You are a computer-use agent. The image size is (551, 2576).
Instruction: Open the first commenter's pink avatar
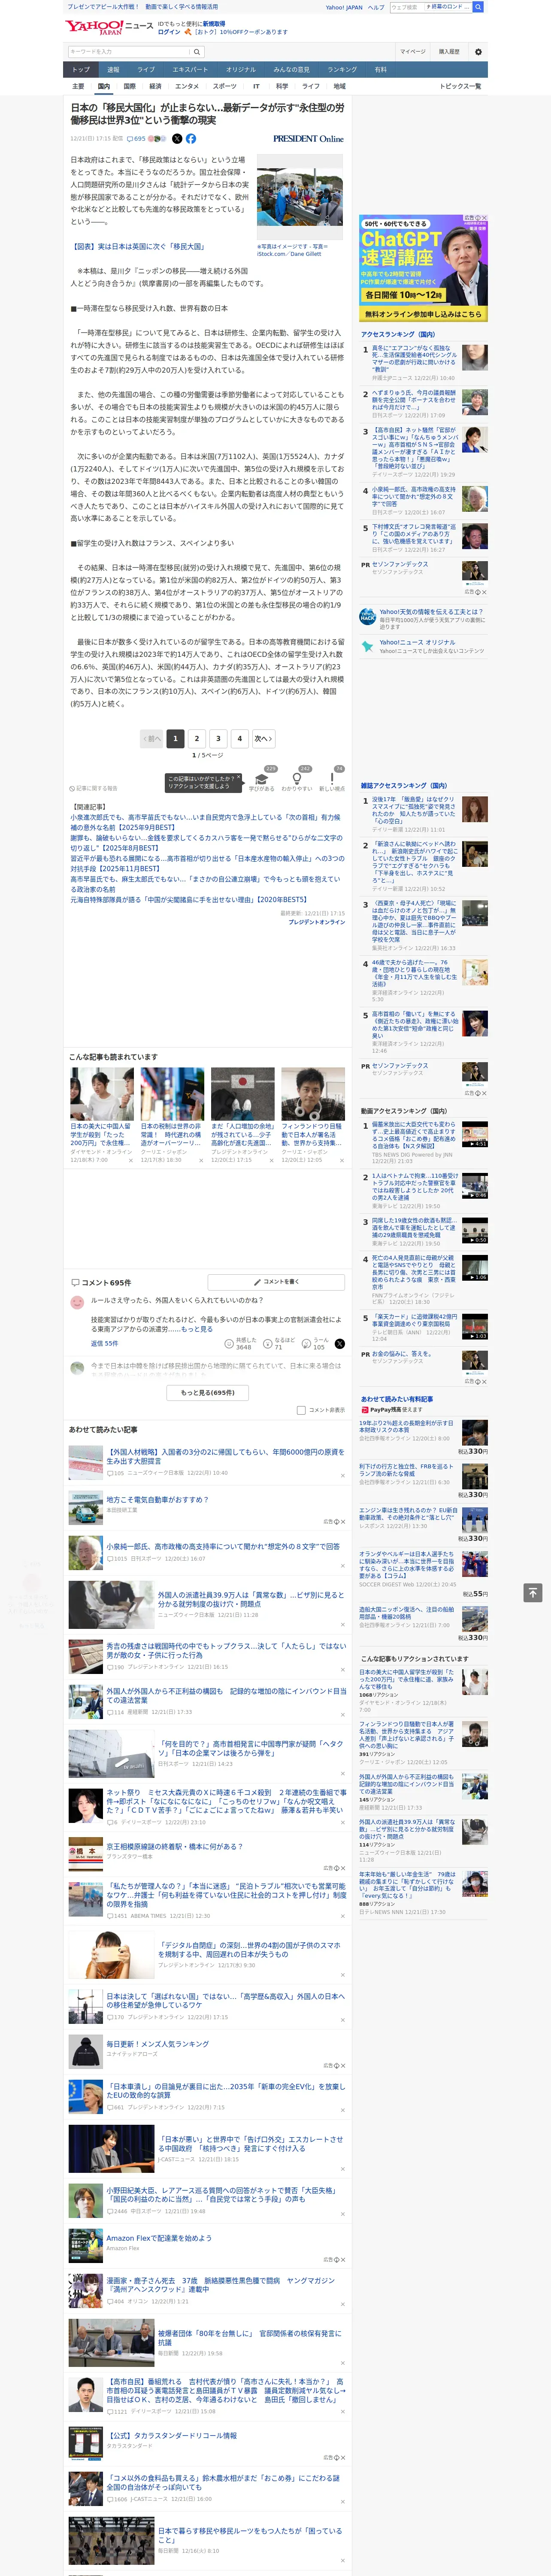(x=77, y=1302)
